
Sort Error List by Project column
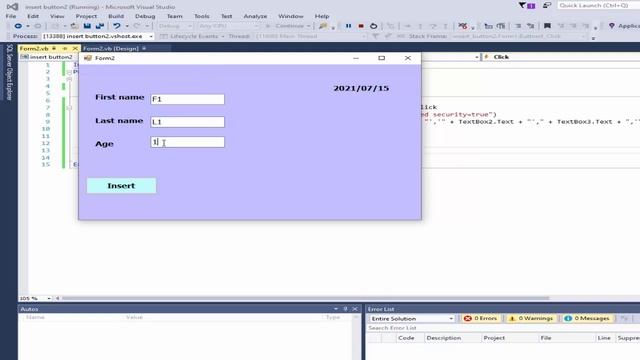click(x=494, y=338)
